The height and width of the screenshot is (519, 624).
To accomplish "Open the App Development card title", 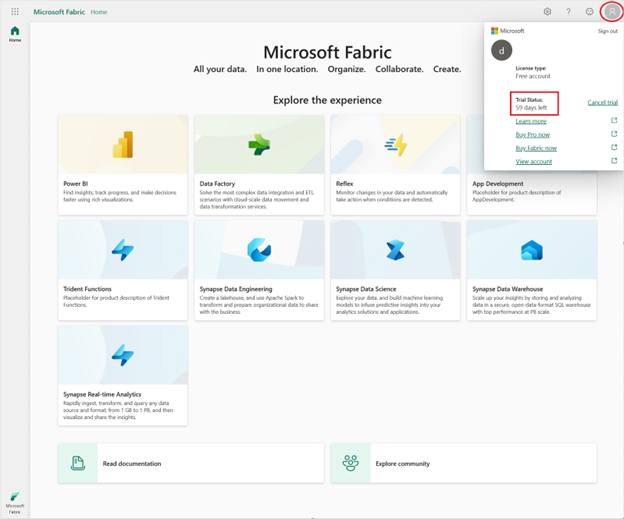I will [497, 183].
